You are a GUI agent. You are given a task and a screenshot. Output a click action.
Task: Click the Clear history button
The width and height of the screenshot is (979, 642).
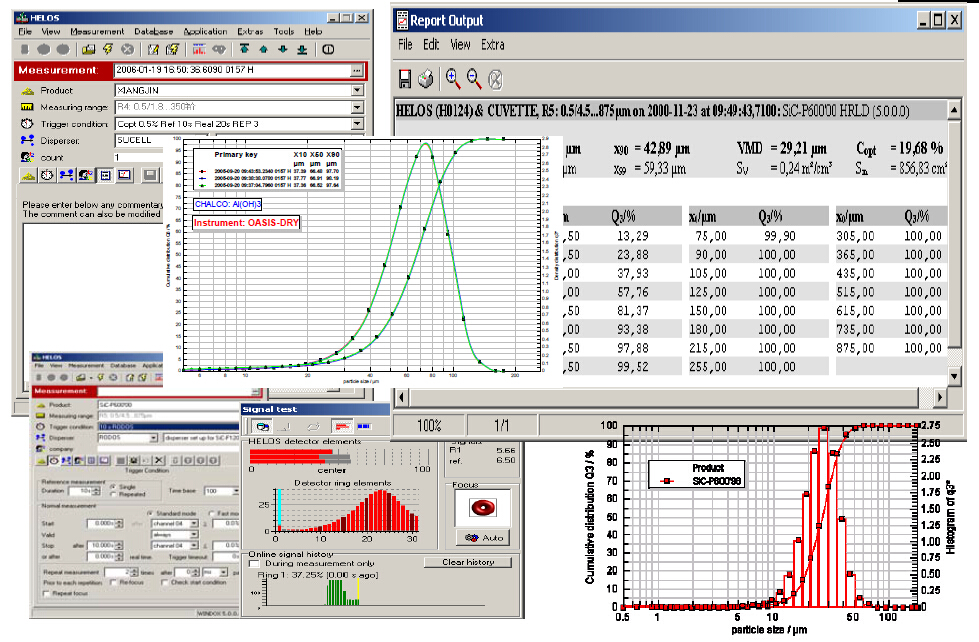coord(468,562)
